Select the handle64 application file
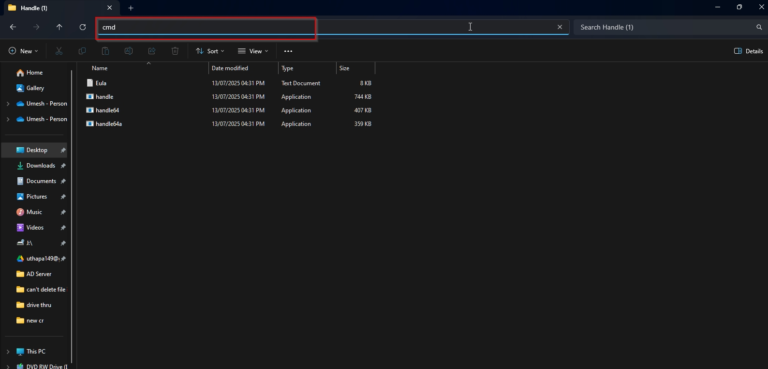The height and width of the screenshot is (369, 768). coord(107,110)
